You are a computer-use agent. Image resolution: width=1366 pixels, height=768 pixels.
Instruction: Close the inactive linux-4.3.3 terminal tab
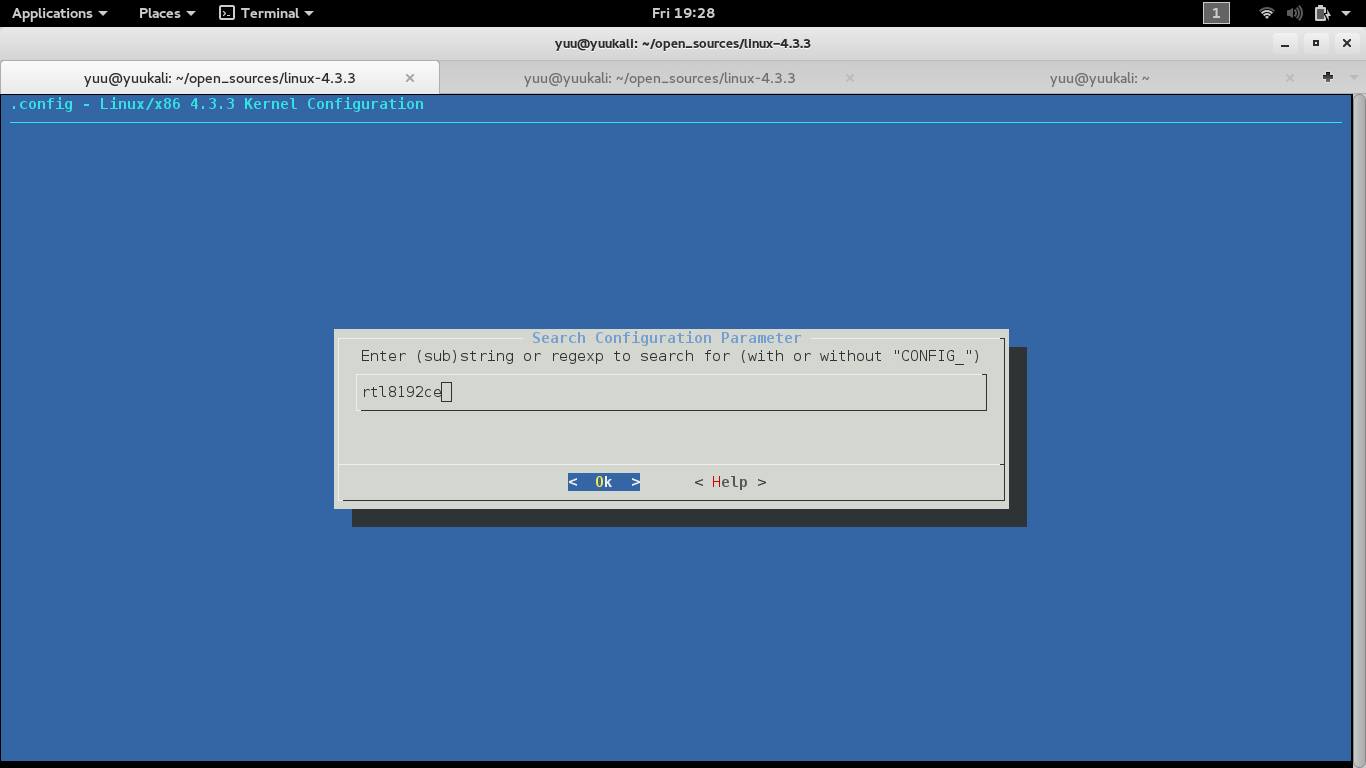click(850, 78)
